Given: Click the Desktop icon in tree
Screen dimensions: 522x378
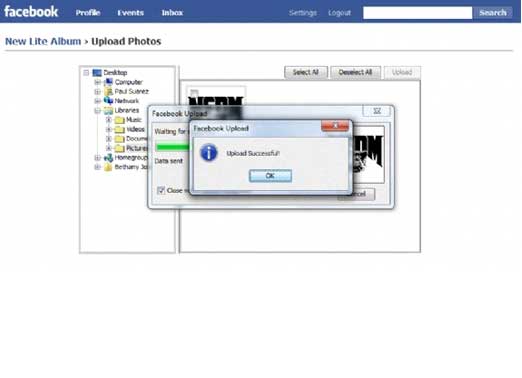Looking at the screenshot, I should pos(97,73).
